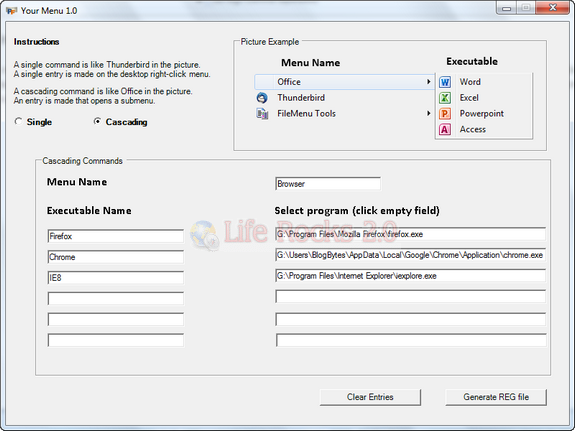Select the Single radio button

pos(18,121)
